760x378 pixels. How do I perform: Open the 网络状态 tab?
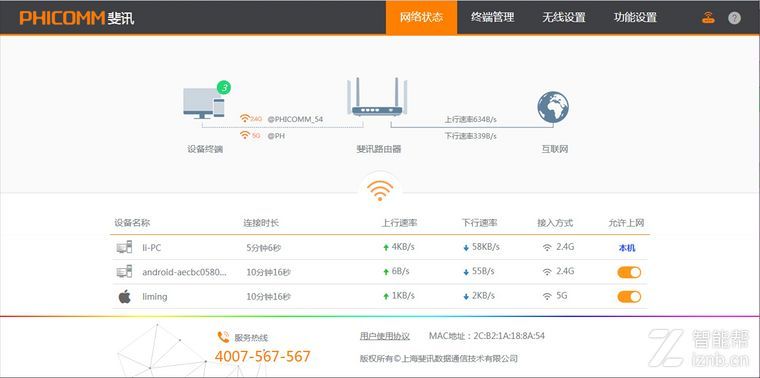(421, 17)
